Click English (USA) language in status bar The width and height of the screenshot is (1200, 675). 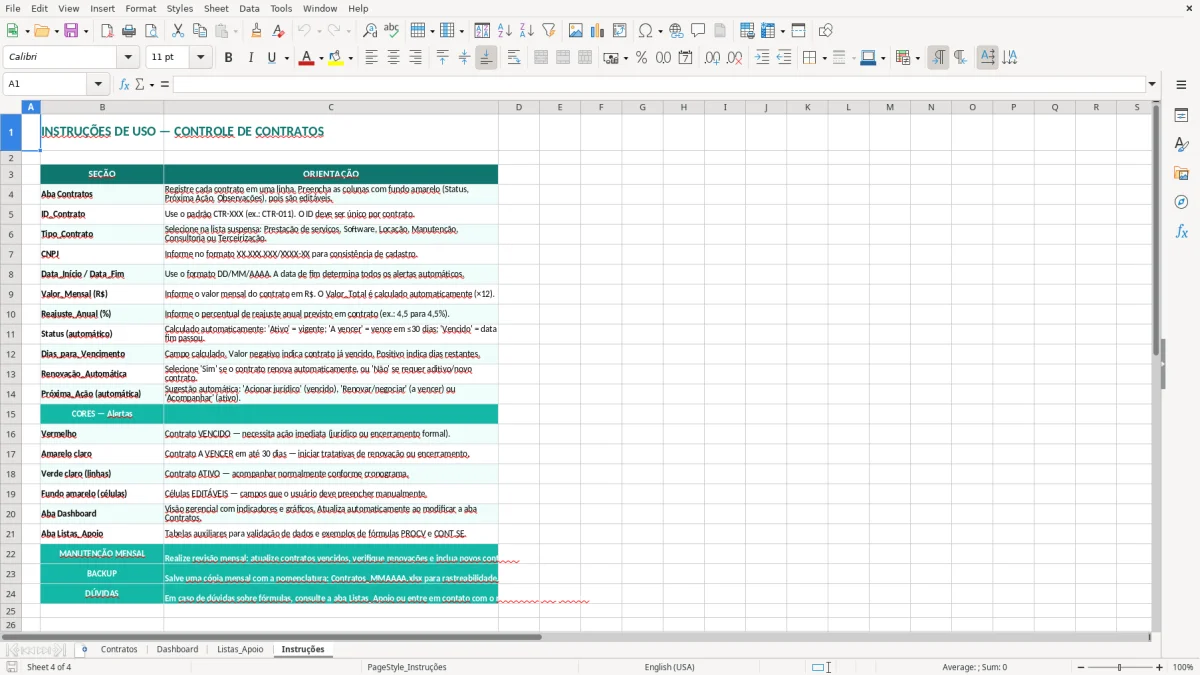click(x=669, y=667)
